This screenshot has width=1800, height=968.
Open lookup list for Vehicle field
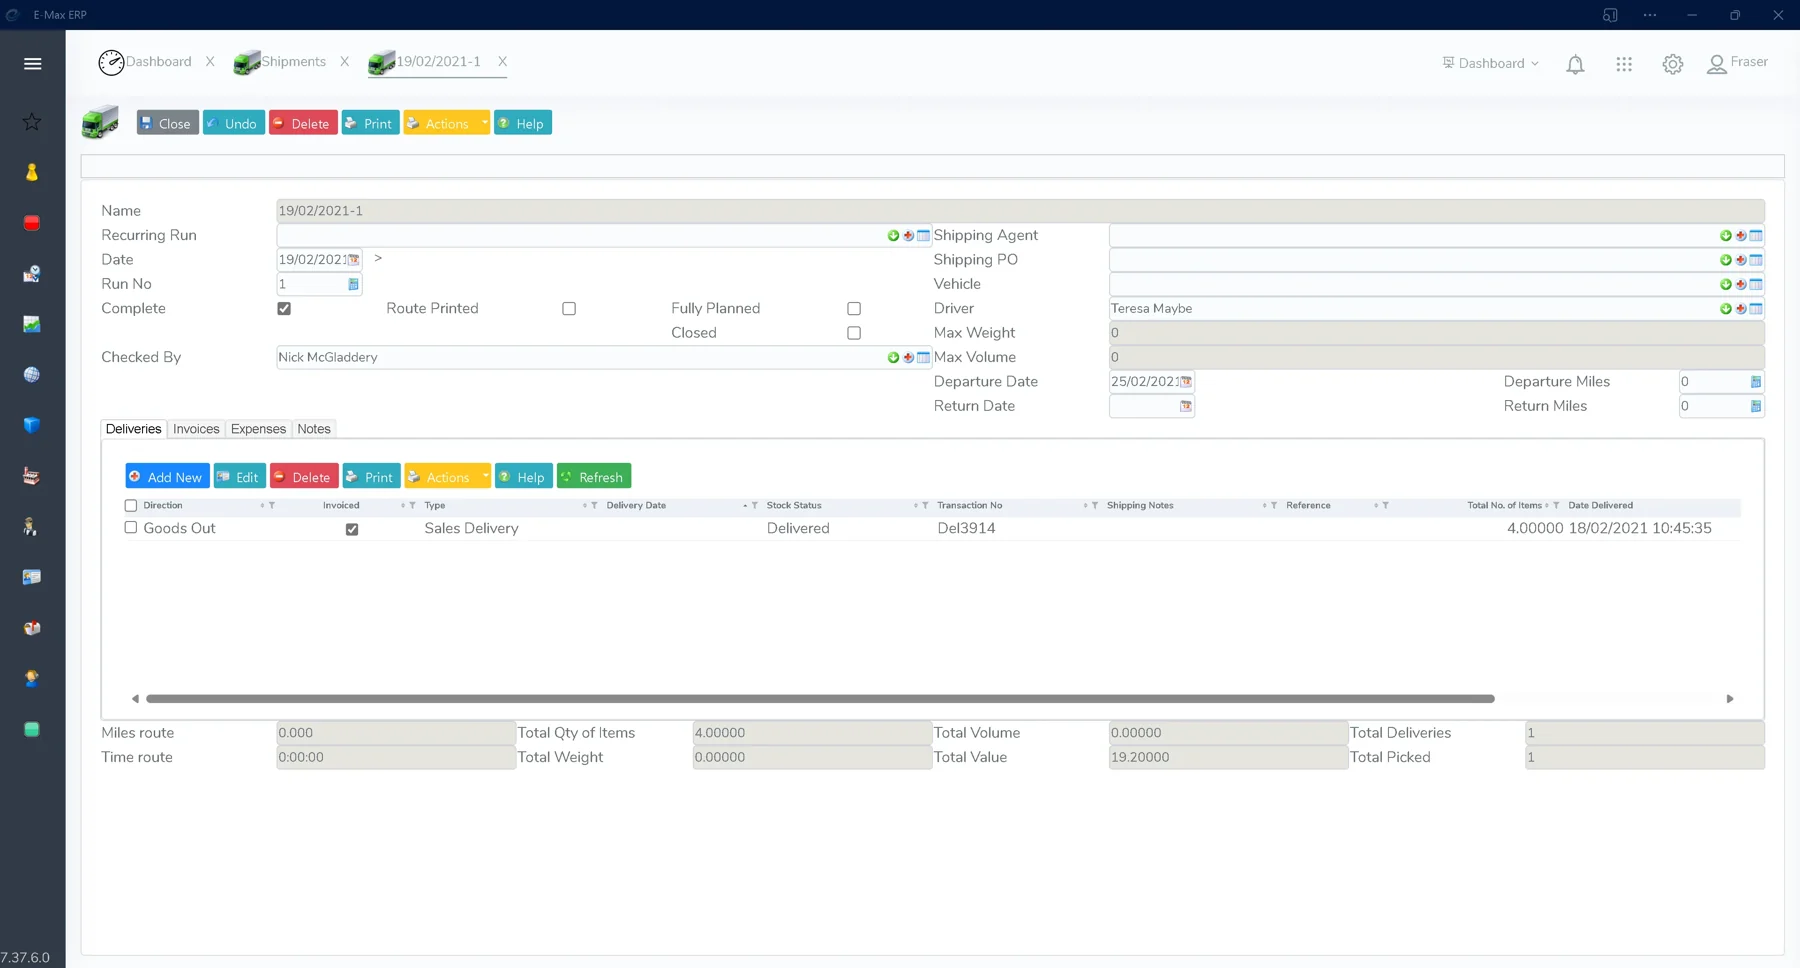1756,285
